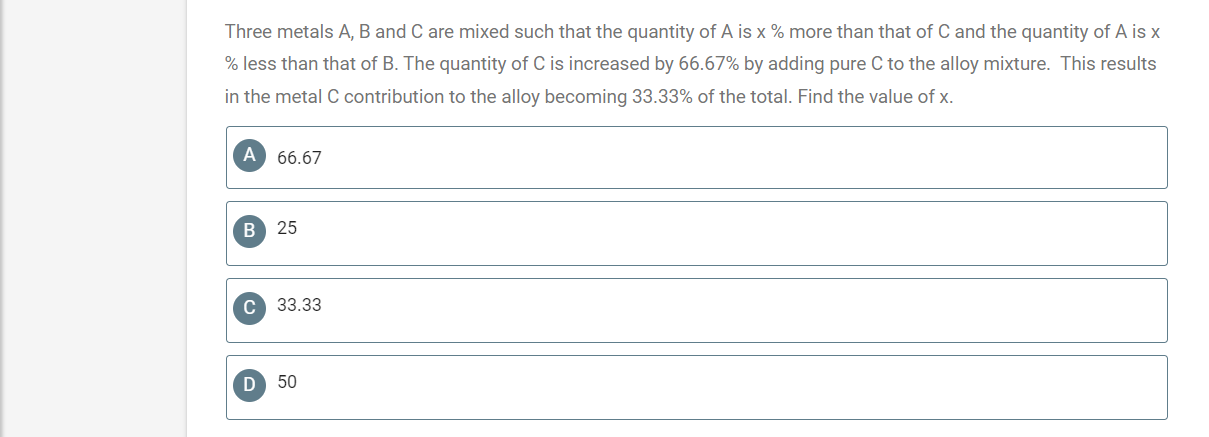Click the '33.33%' figure in the question
1209x437 pixels.
click(x=662, y=97)
